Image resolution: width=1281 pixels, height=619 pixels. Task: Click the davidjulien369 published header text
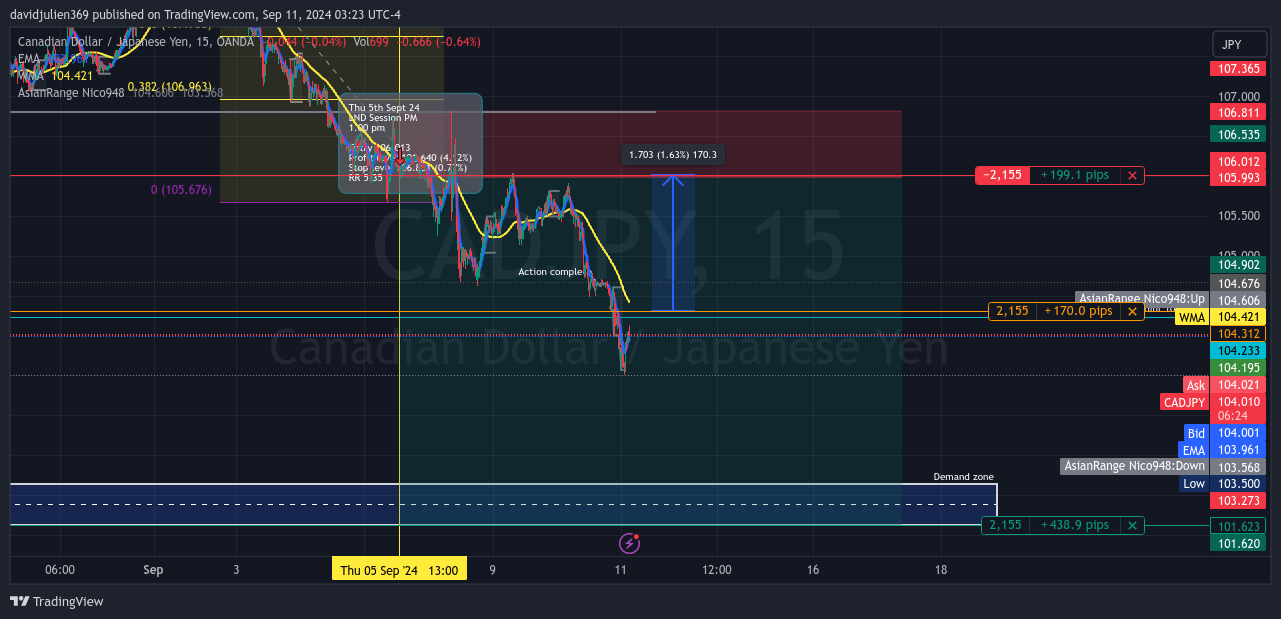pyautogui.click(x=205, y=15)
